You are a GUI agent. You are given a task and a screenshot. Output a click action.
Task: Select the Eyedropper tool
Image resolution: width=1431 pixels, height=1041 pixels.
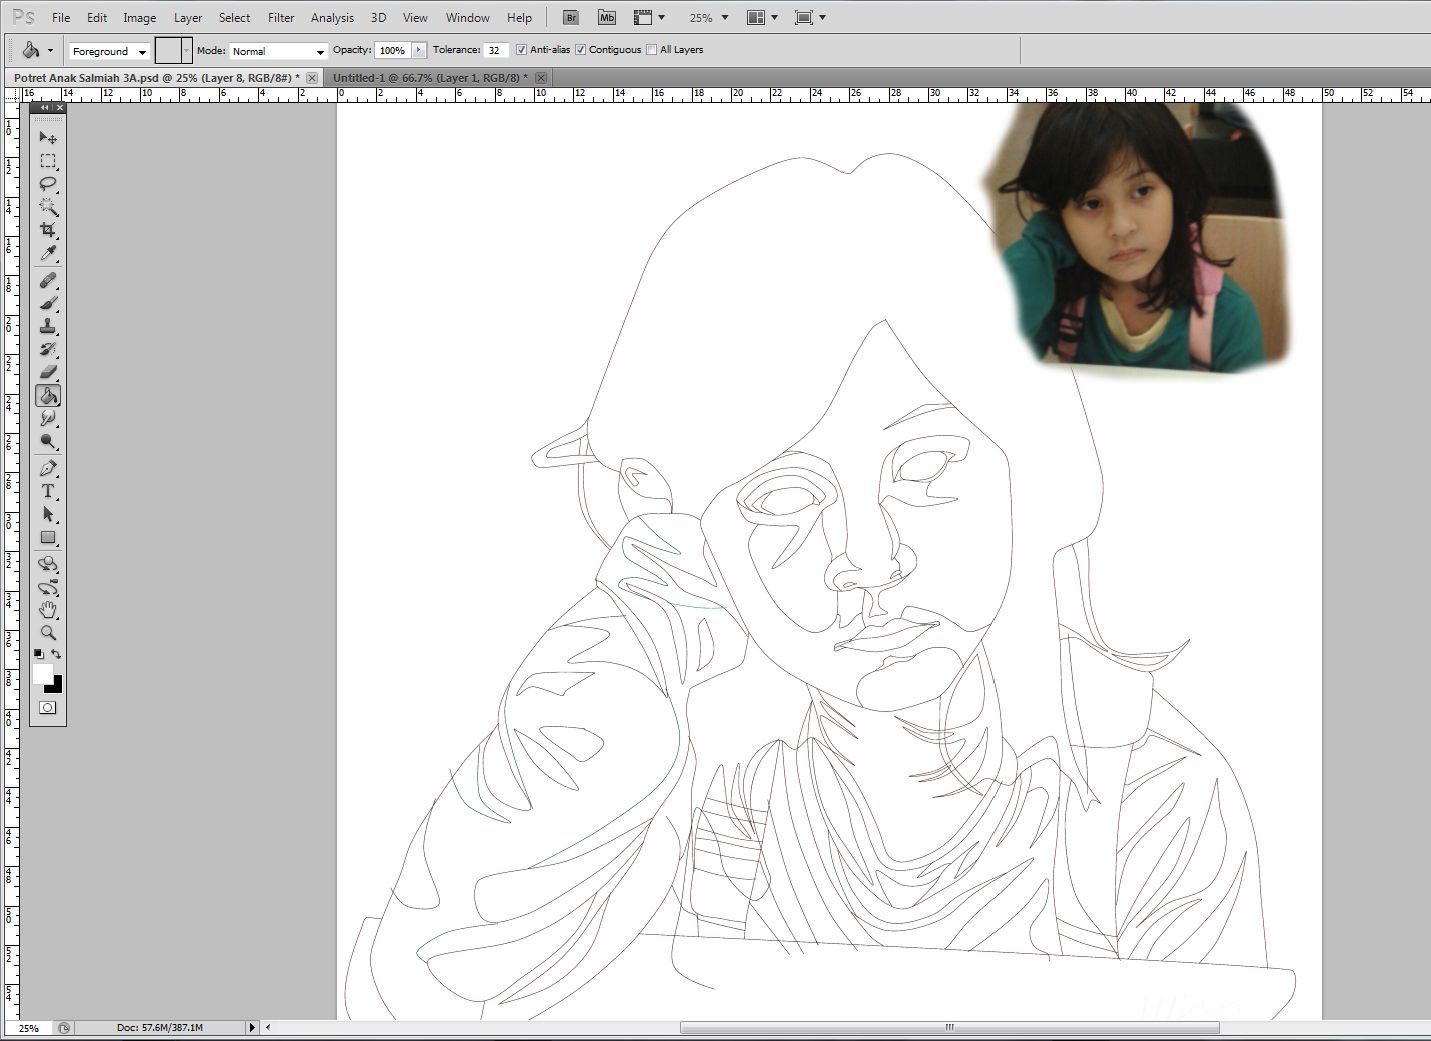coord(48,254)
